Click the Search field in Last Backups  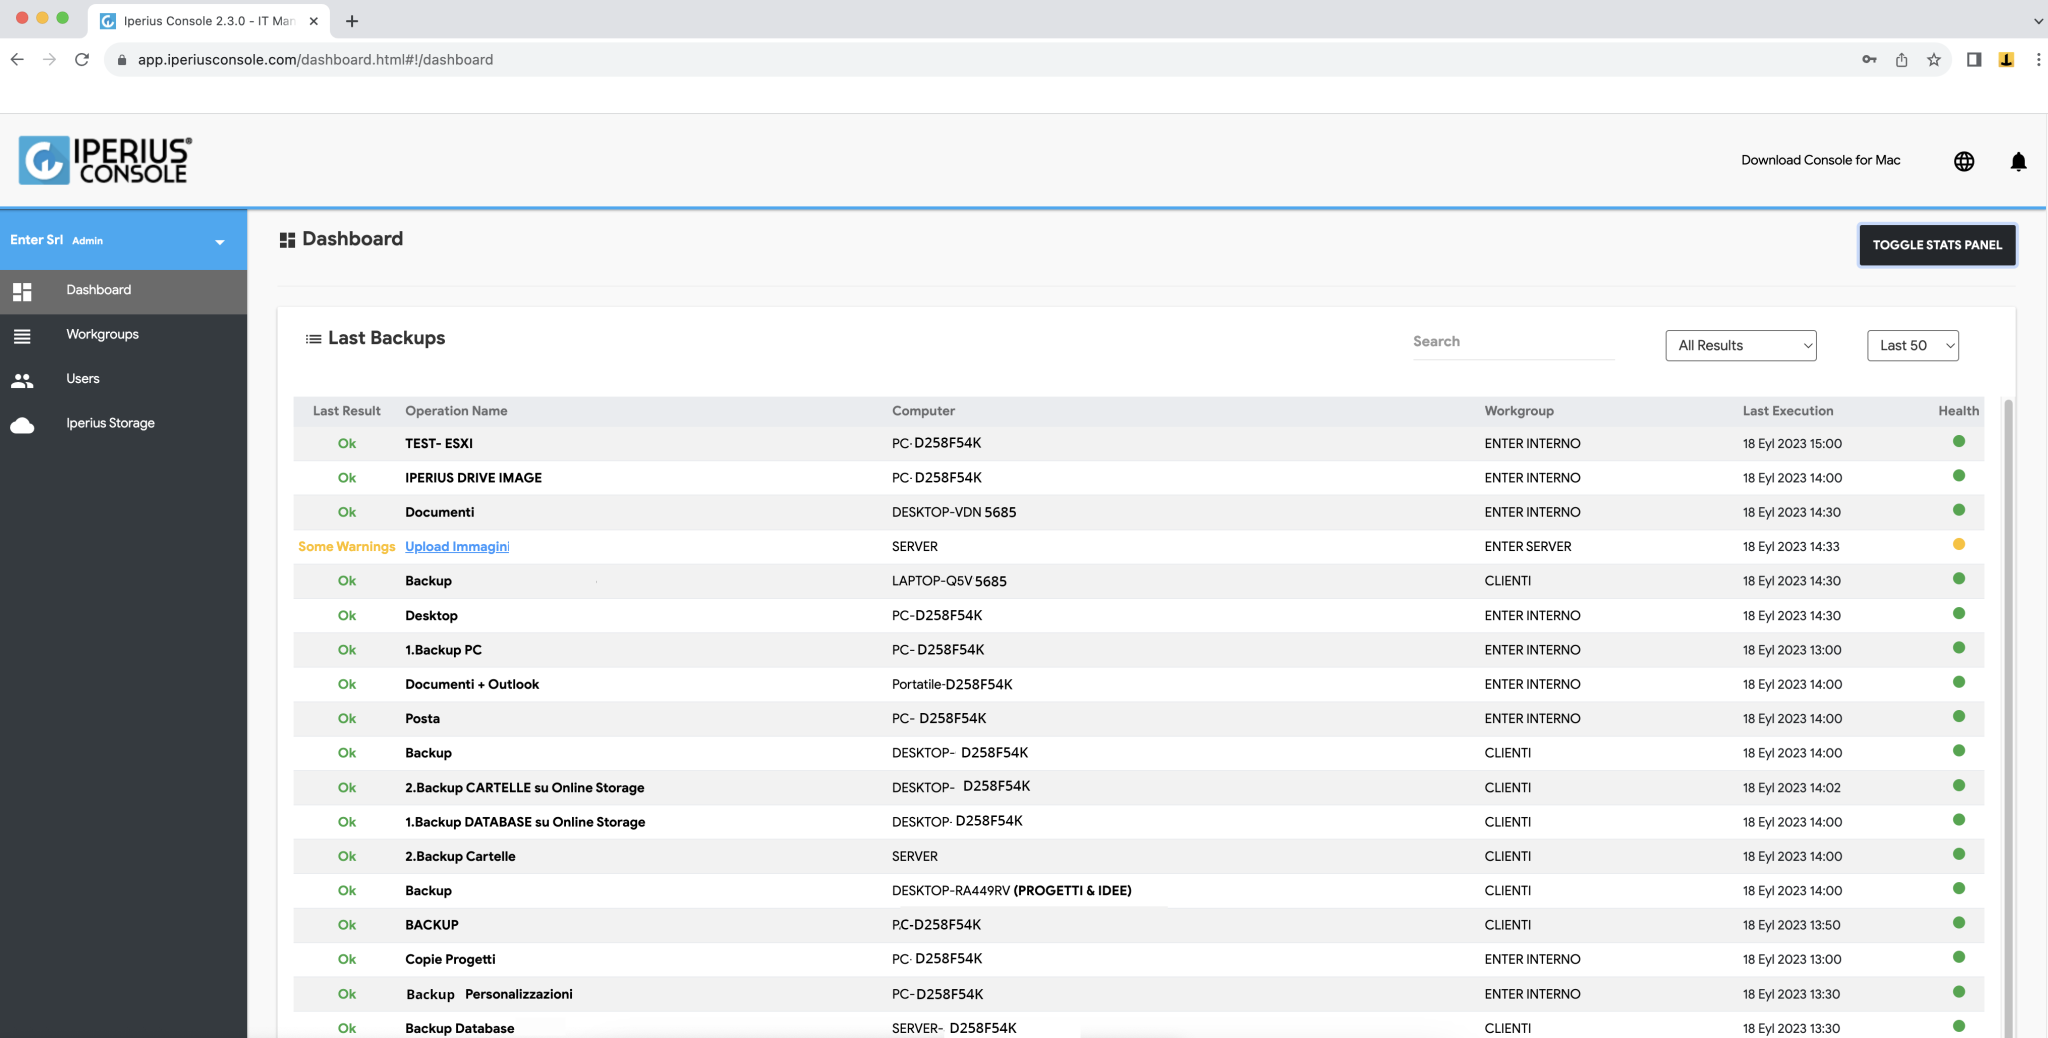pos(1513,342)
